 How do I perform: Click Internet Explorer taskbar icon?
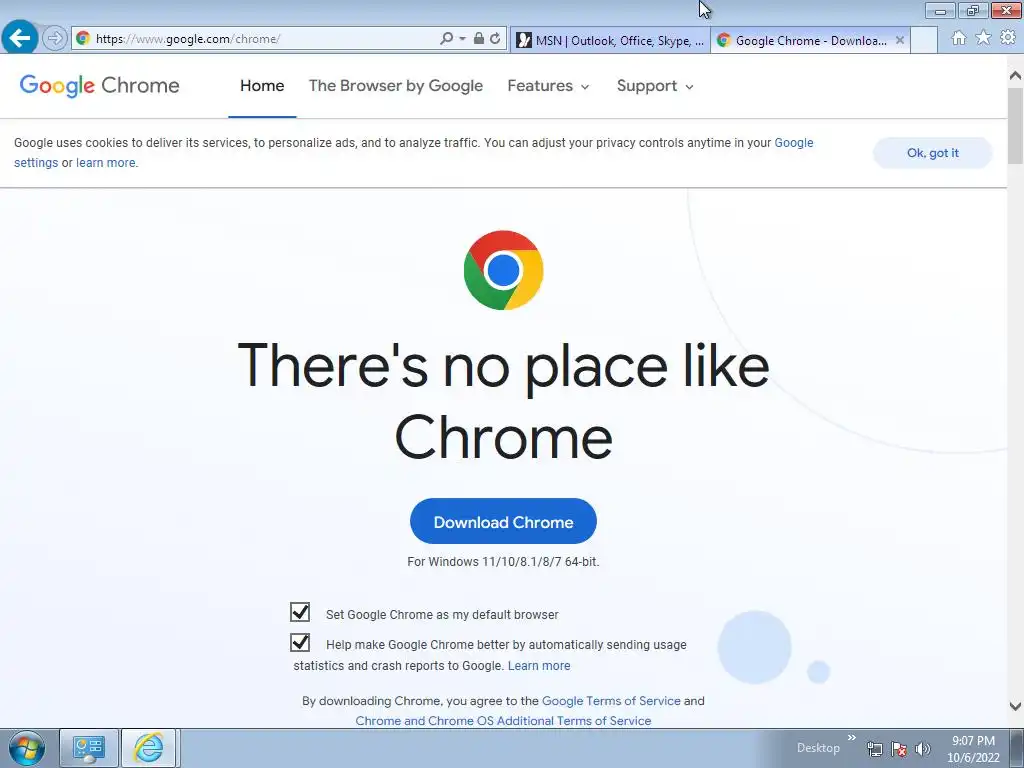pos(149,748)
